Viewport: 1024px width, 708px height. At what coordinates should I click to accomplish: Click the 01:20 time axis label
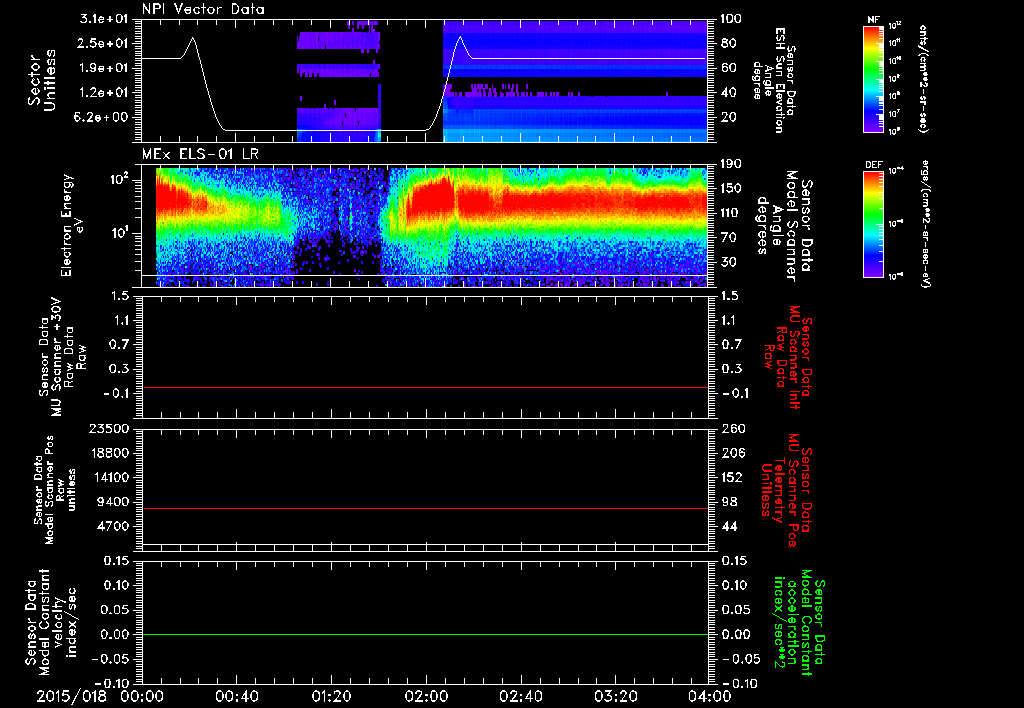(x=331, y=696)
